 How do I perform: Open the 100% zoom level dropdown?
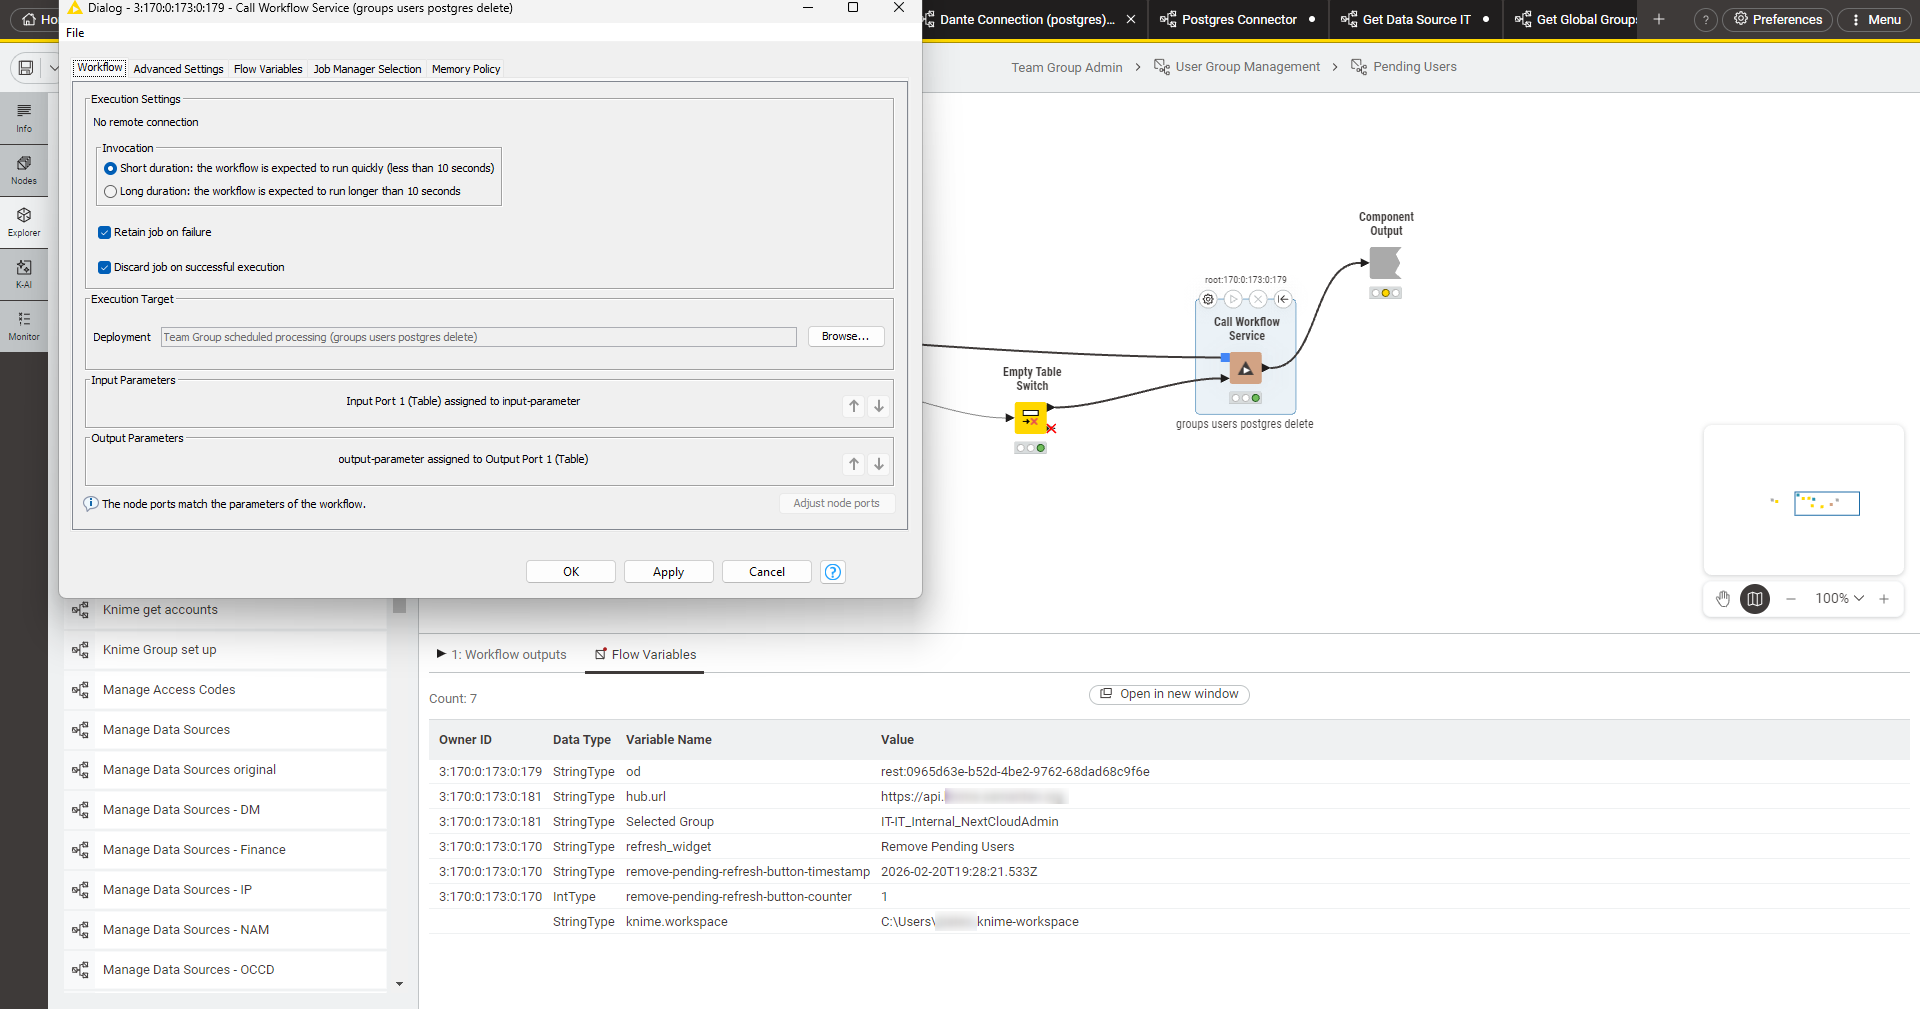click(1839, 599)
